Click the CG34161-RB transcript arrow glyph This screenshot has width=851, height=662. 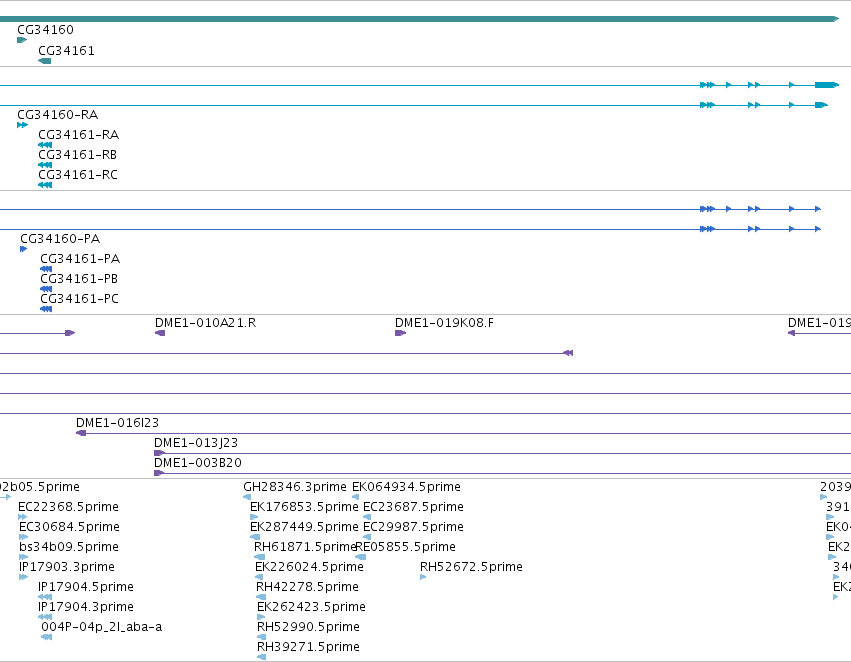[x=45, y=166]
